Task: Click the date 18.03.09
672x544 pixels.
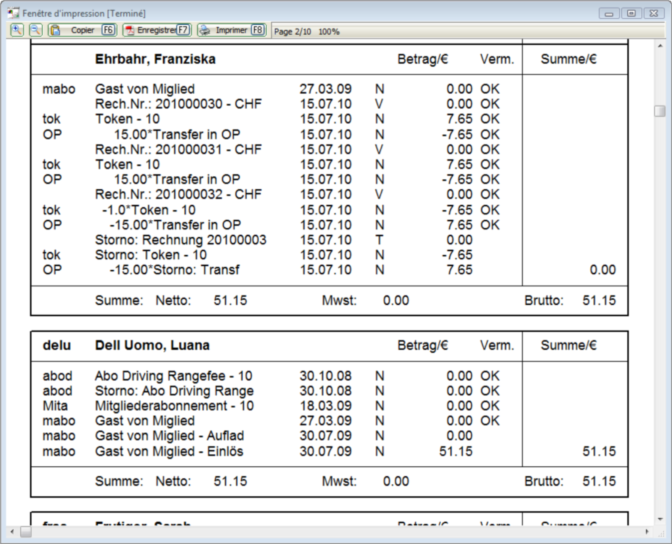Action: coord(325,406)
